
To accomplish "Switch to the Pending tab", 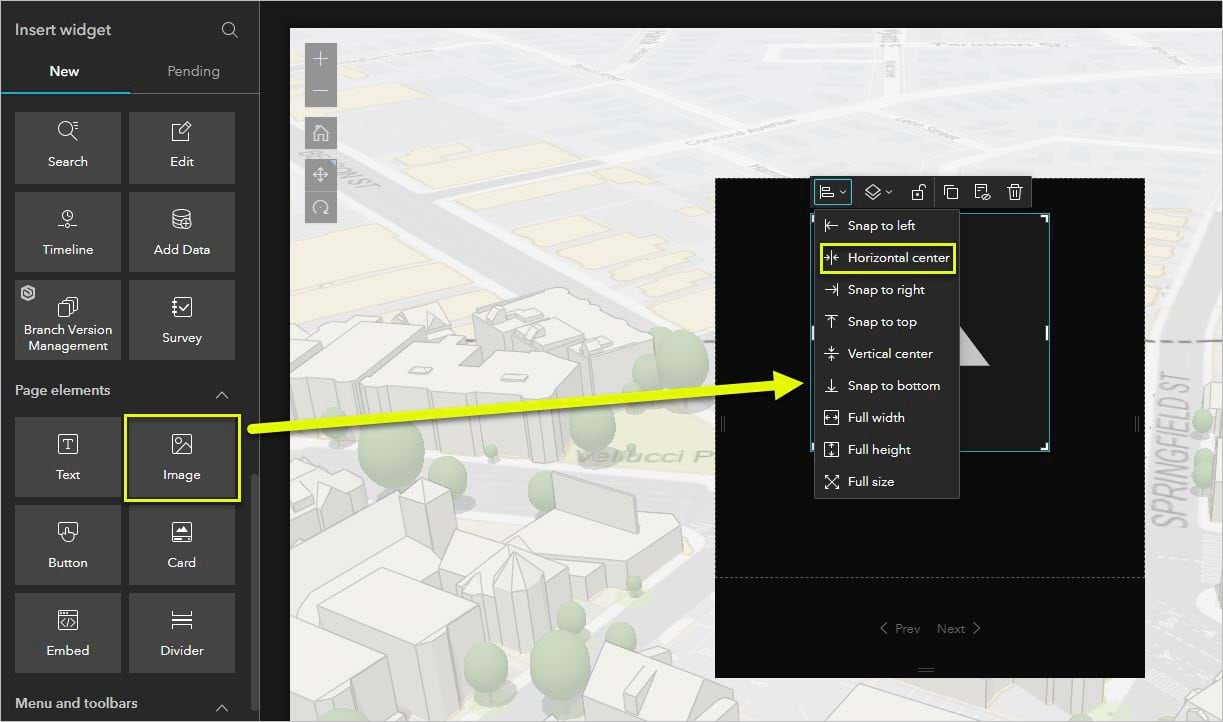I will 193,71.
